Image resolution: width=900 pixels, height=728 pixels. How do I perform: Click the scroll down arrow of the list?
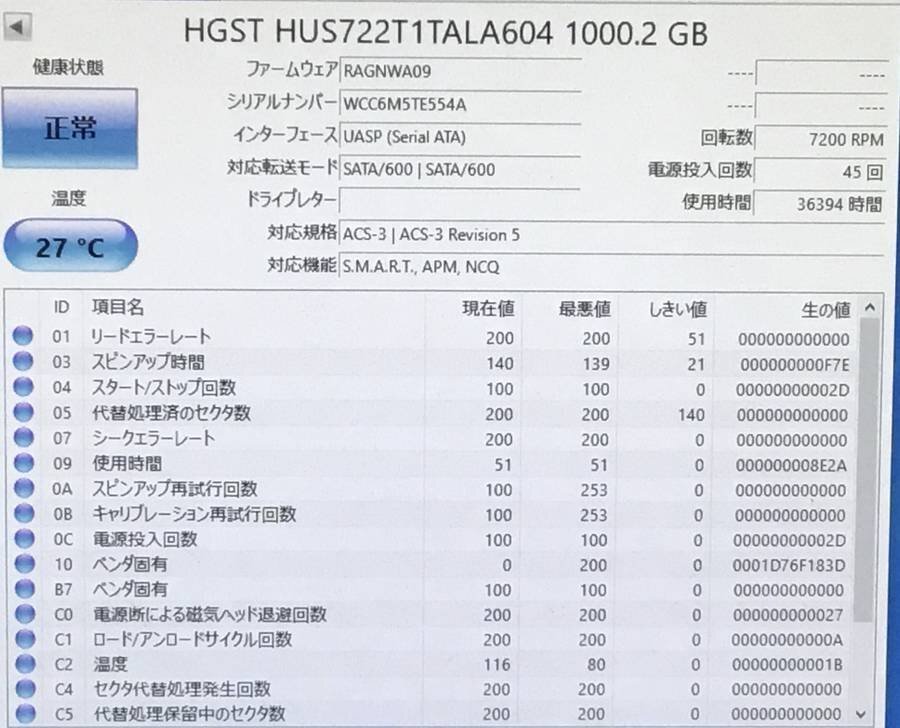point(861,714)
